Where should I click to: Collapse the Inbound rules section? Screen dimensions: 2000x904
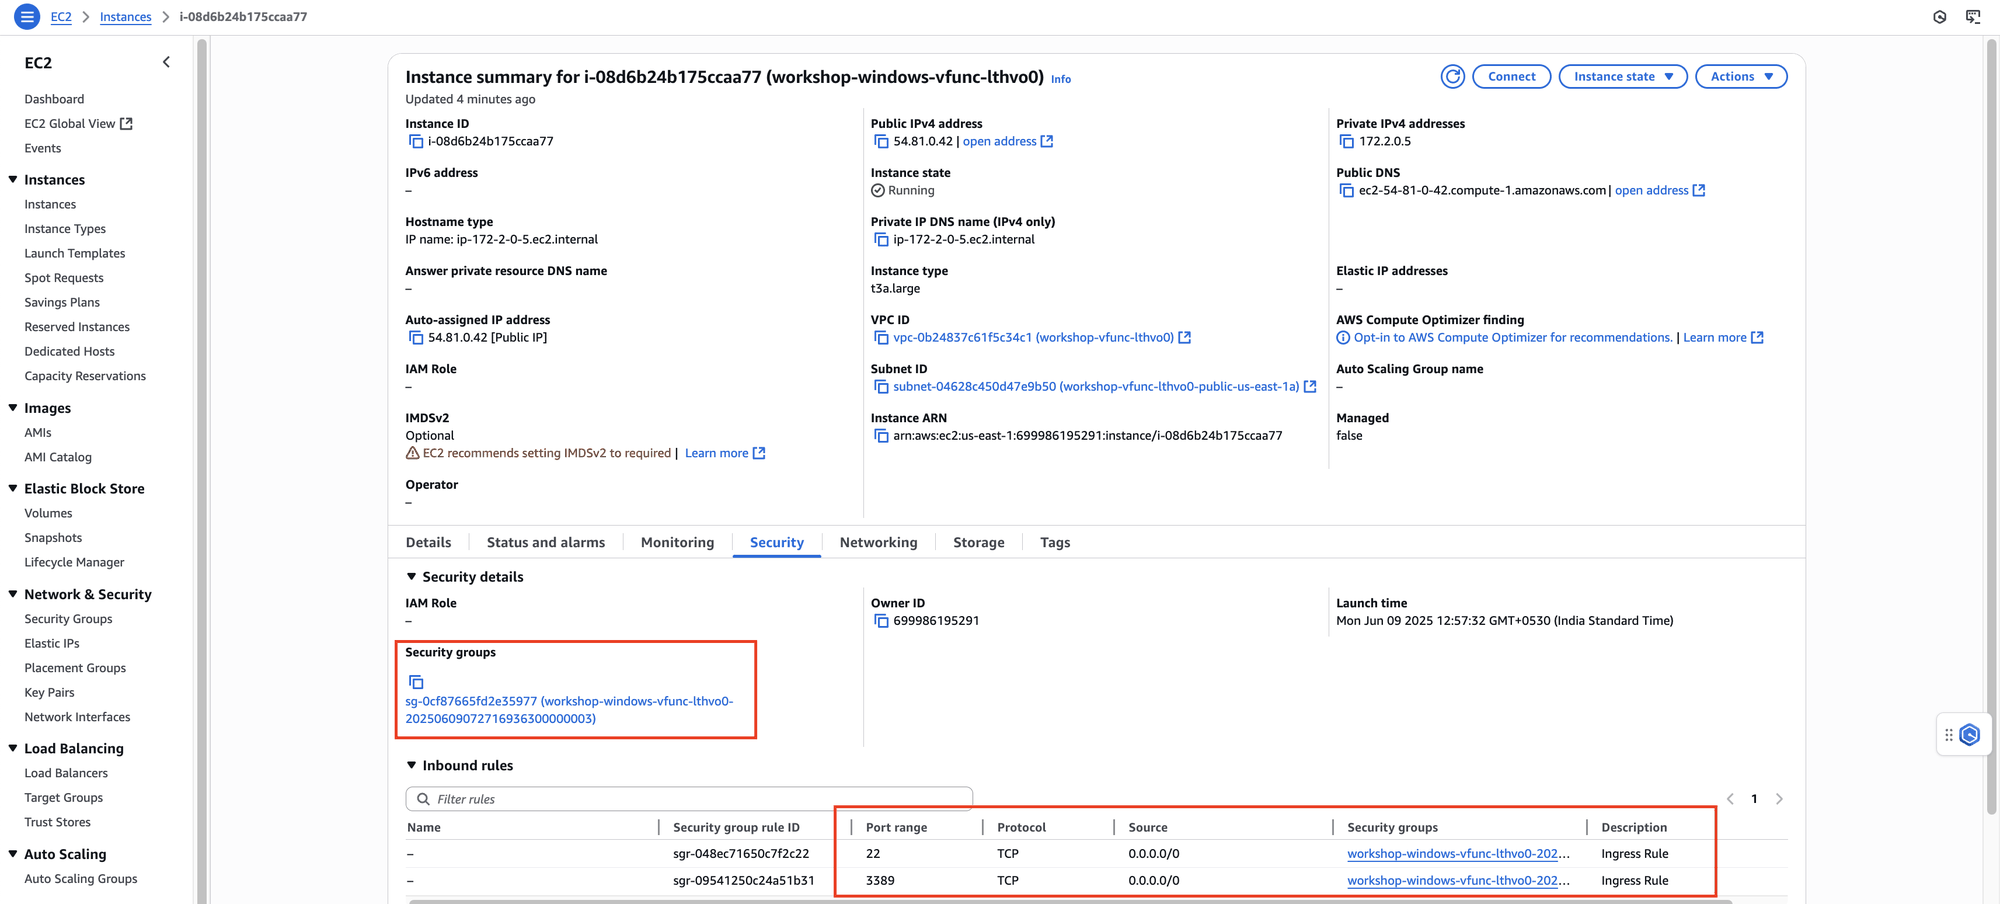(x=411, y=765)
